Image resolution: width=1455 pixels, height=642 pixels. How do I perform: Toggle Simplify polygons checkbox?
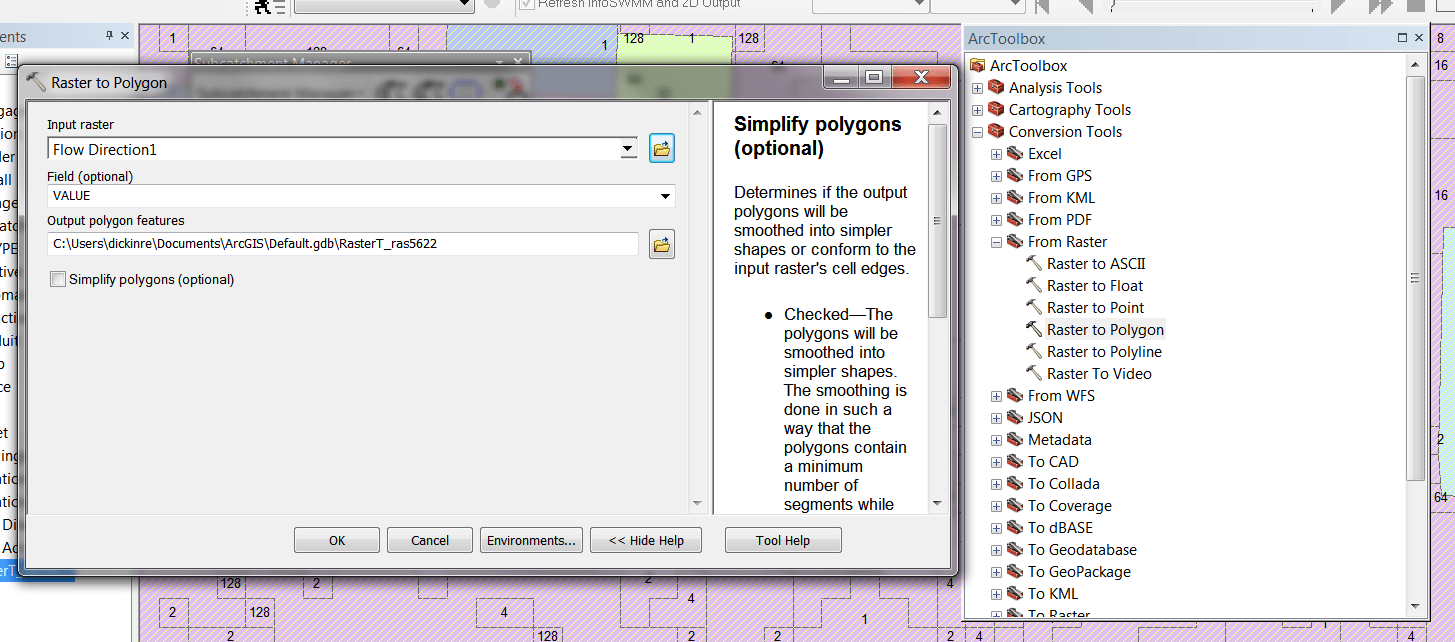[58, 280]
